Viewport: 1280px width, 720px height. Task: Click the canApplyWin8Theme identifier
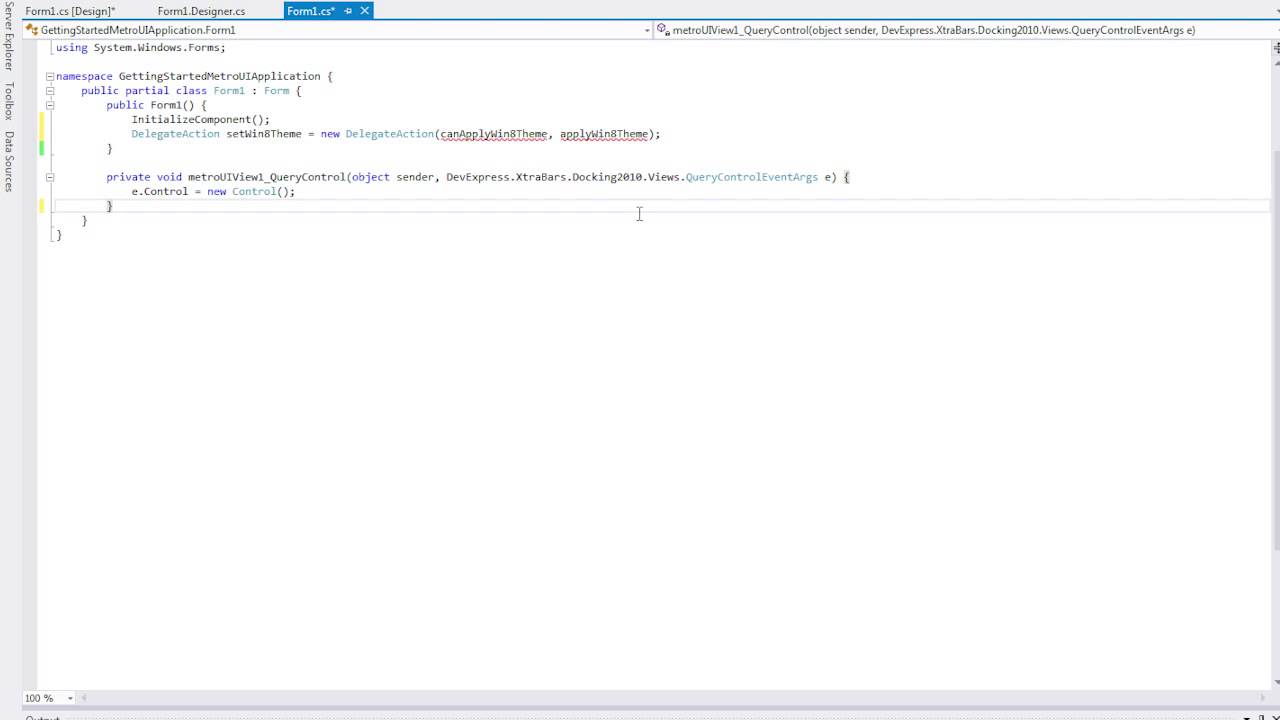pos(494,134)
